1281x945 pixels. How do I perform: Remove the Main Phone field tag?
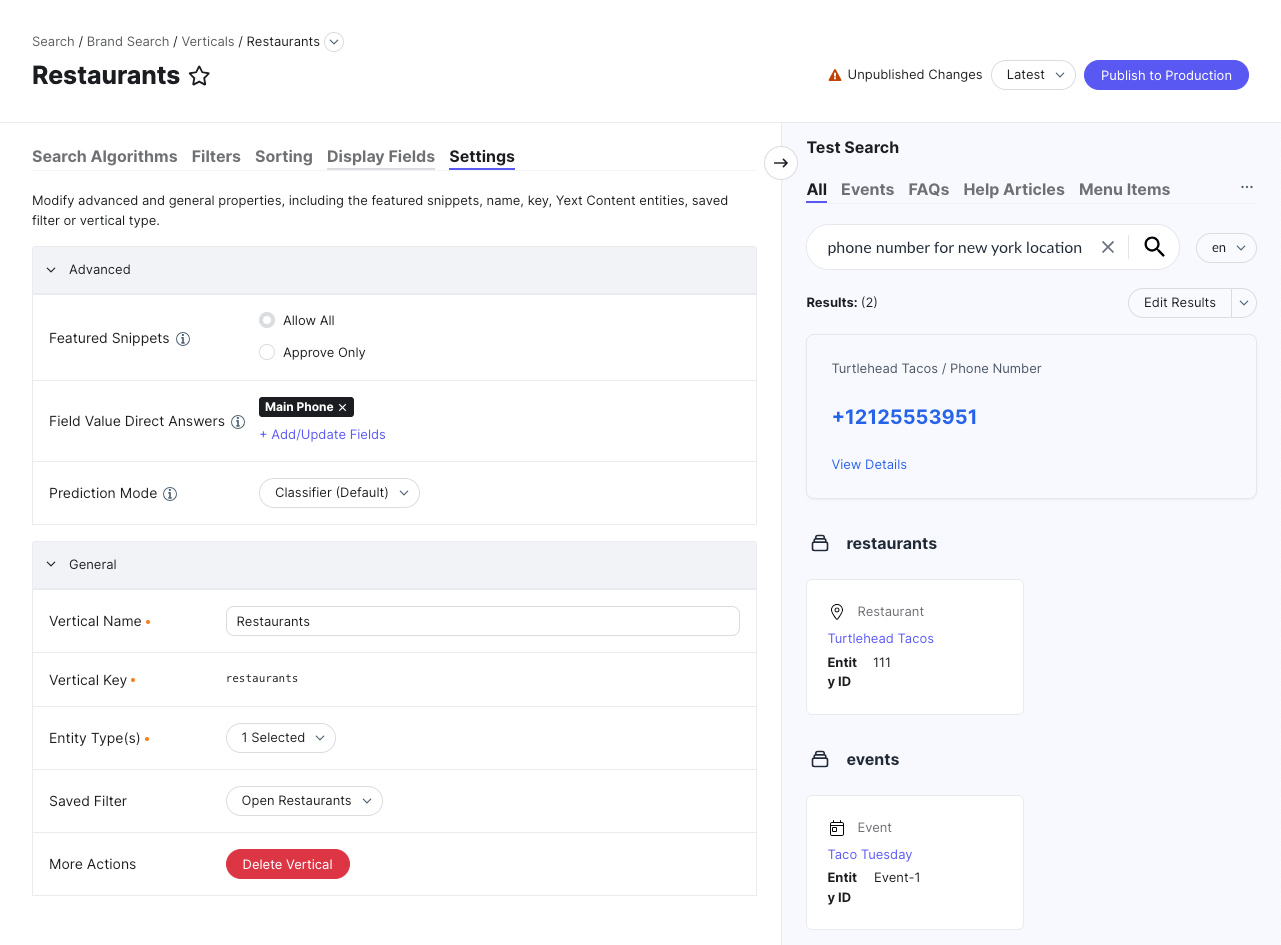tap(342, 407)
